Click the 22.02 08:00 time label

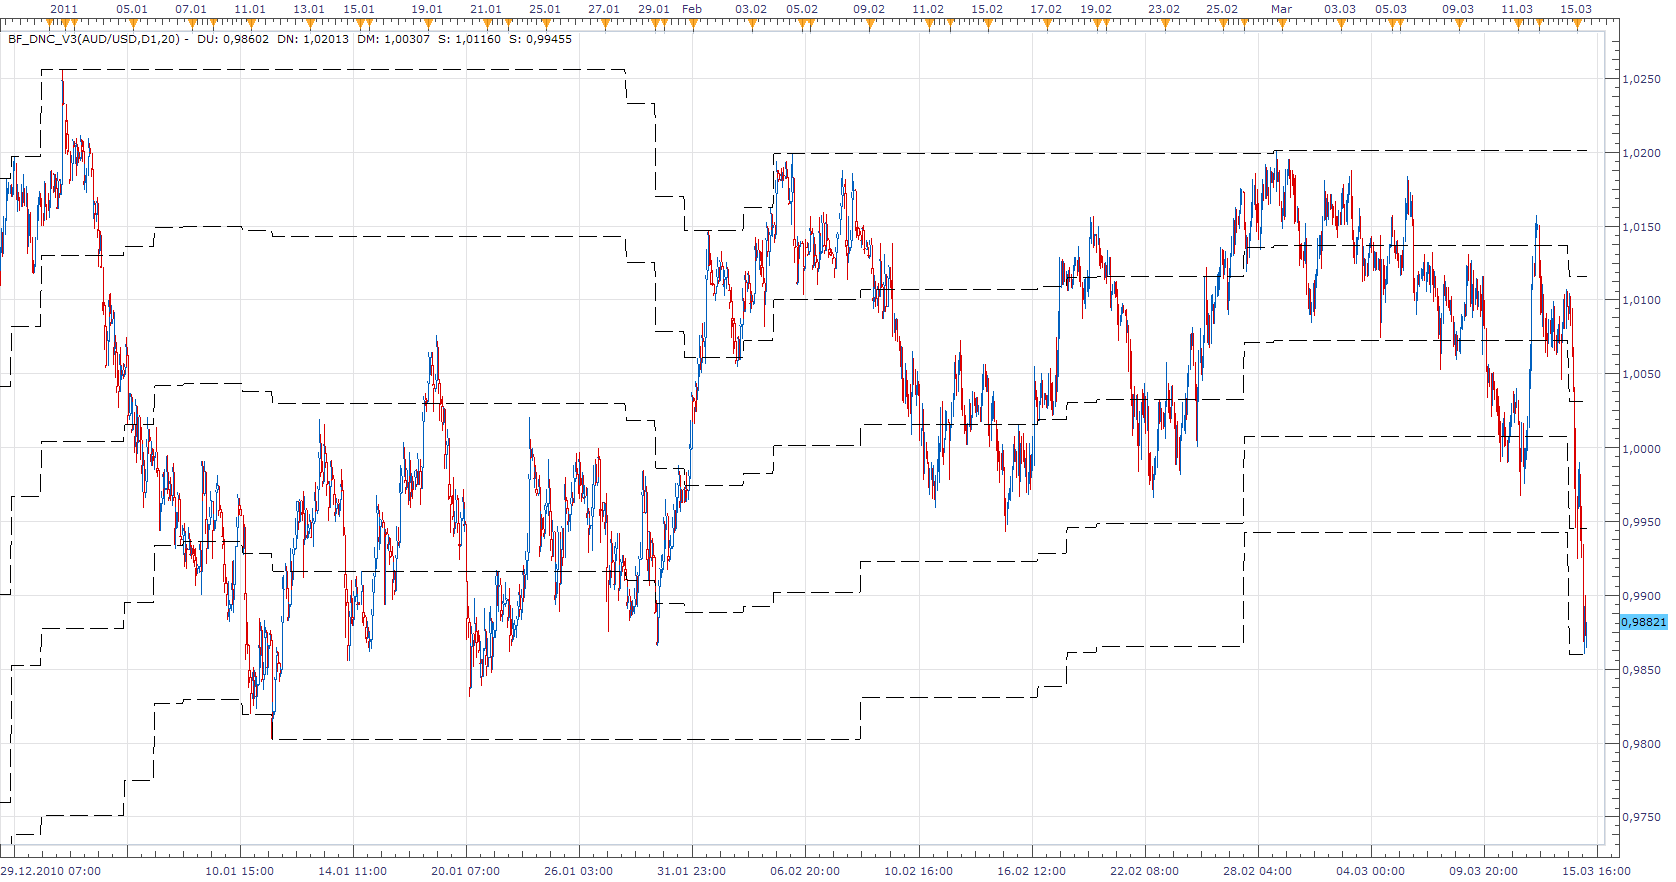pos(1144,871)
